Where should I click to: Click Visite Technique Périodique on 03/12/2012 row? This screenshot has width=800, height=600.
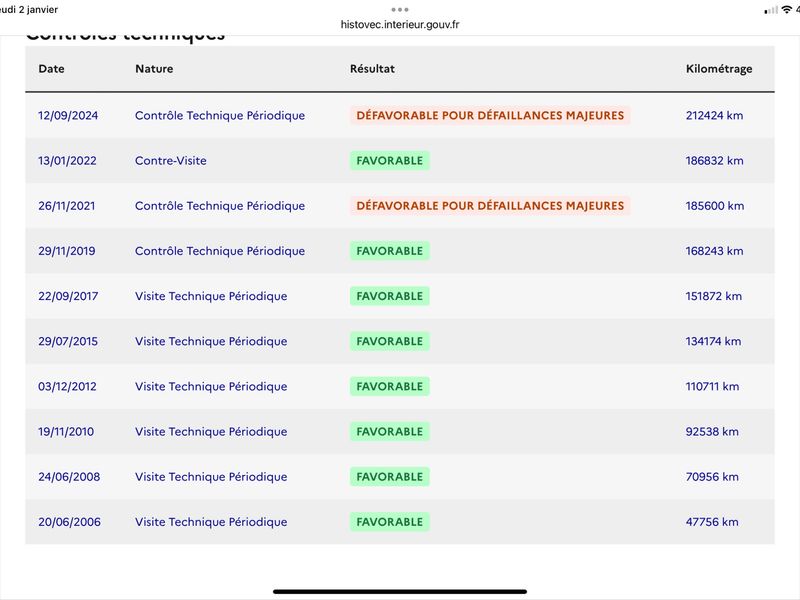[x=211, y=386]
